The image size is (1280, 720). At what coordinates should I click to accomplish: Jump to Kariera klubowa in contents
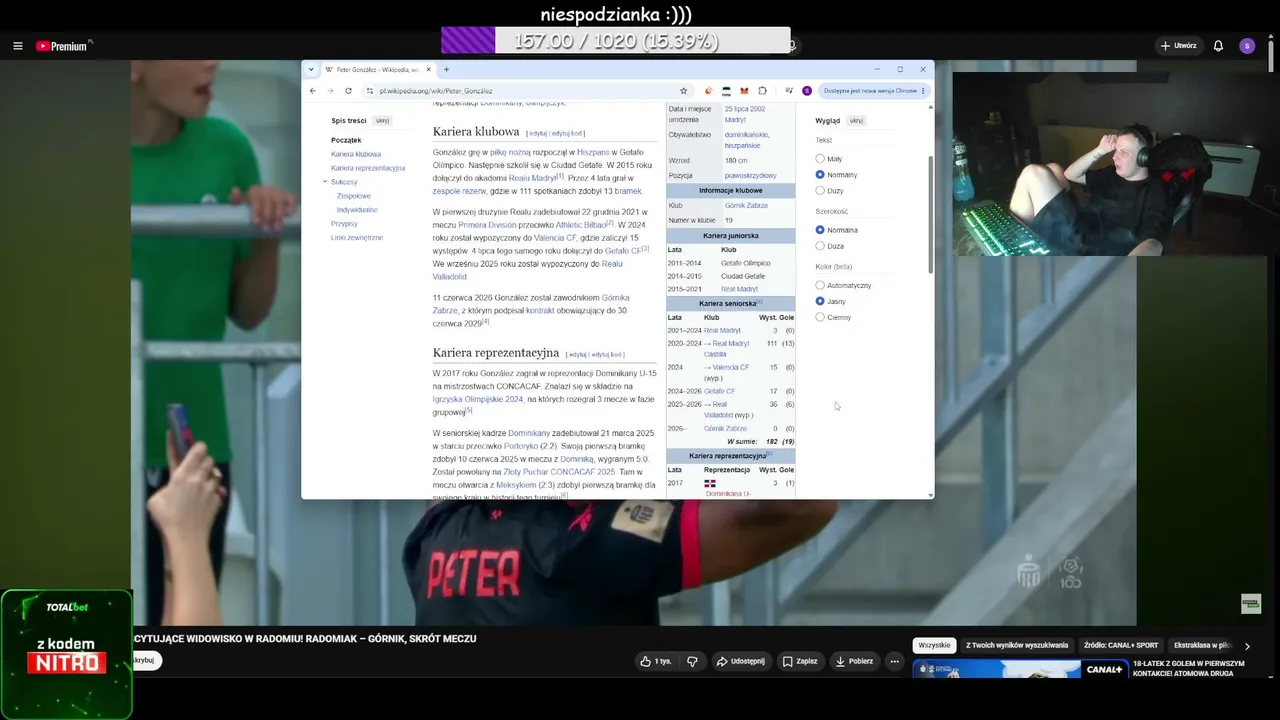[356, 154]
